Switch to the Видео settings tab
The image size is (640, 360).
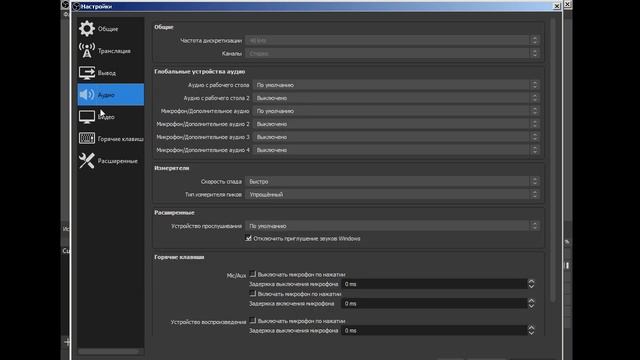(111, 117)
